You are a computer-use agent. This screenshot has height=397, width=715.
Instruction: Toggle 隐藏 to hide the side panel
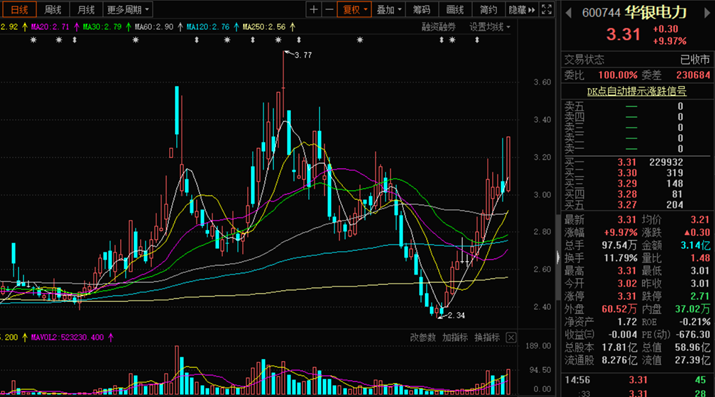click(522, 10)
